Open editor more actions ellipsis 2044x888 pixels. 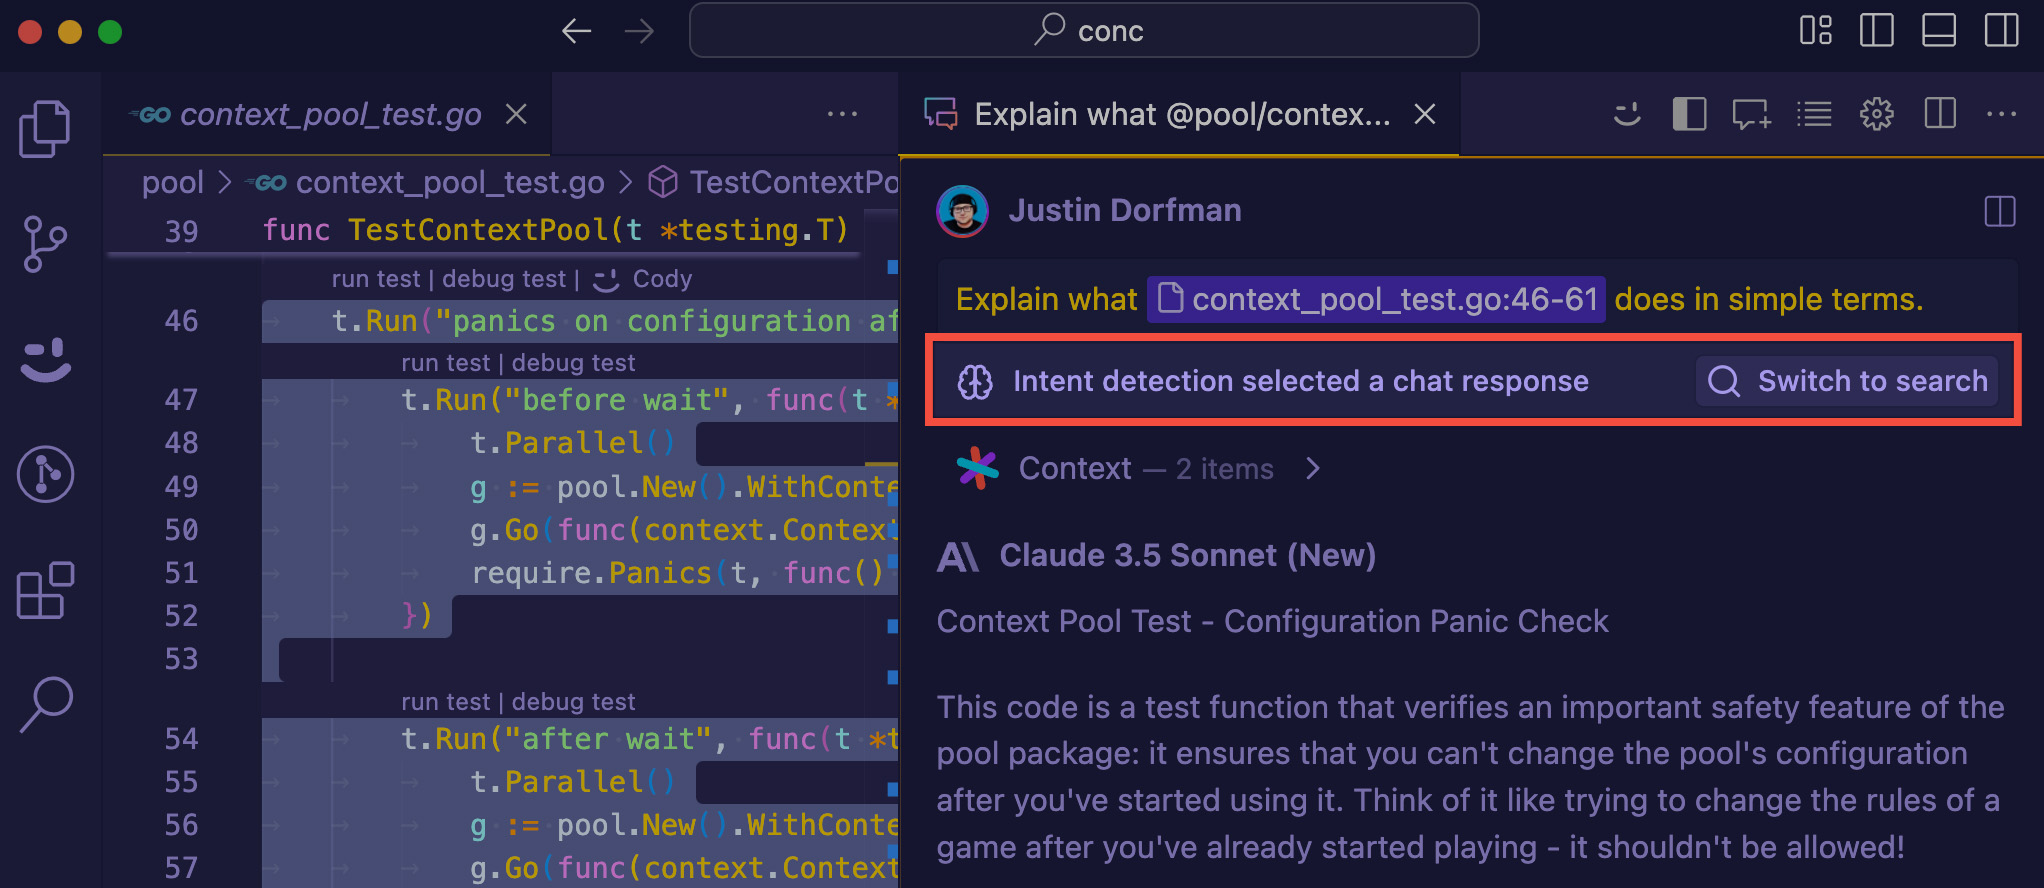[x=842, y=114]
